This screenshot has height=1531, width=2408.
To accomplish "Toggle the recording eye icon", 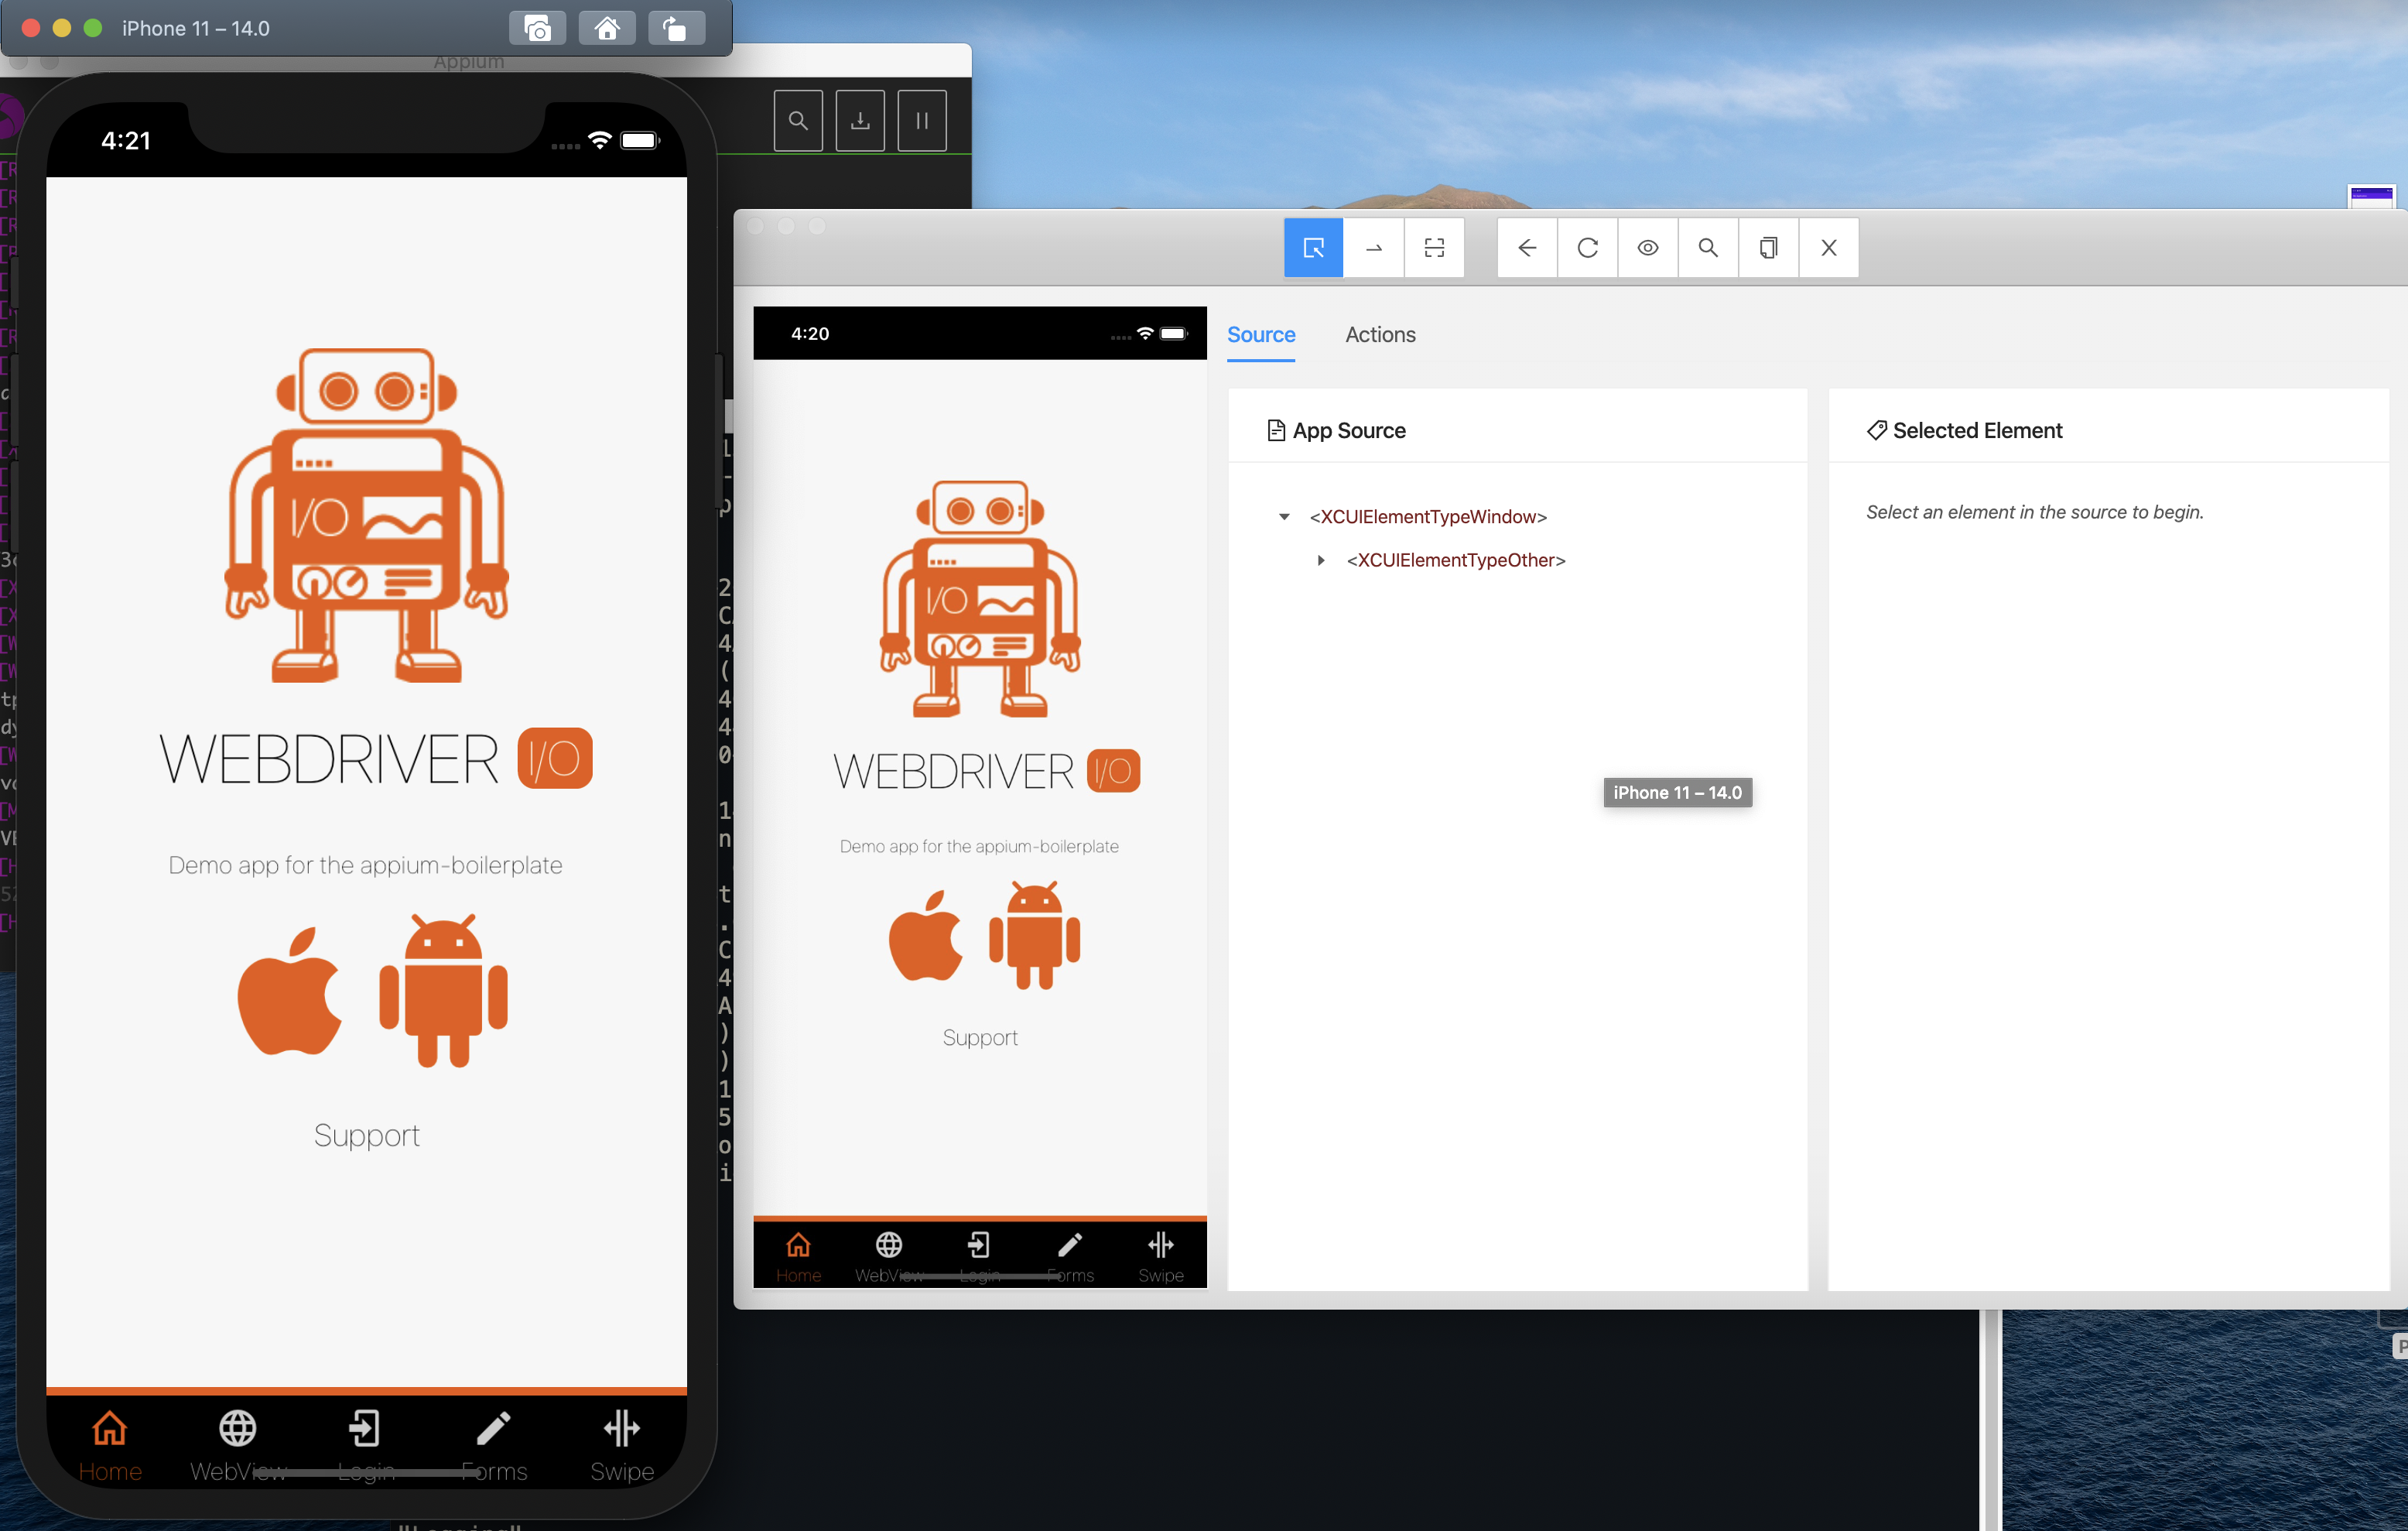I will point(1647,248).
